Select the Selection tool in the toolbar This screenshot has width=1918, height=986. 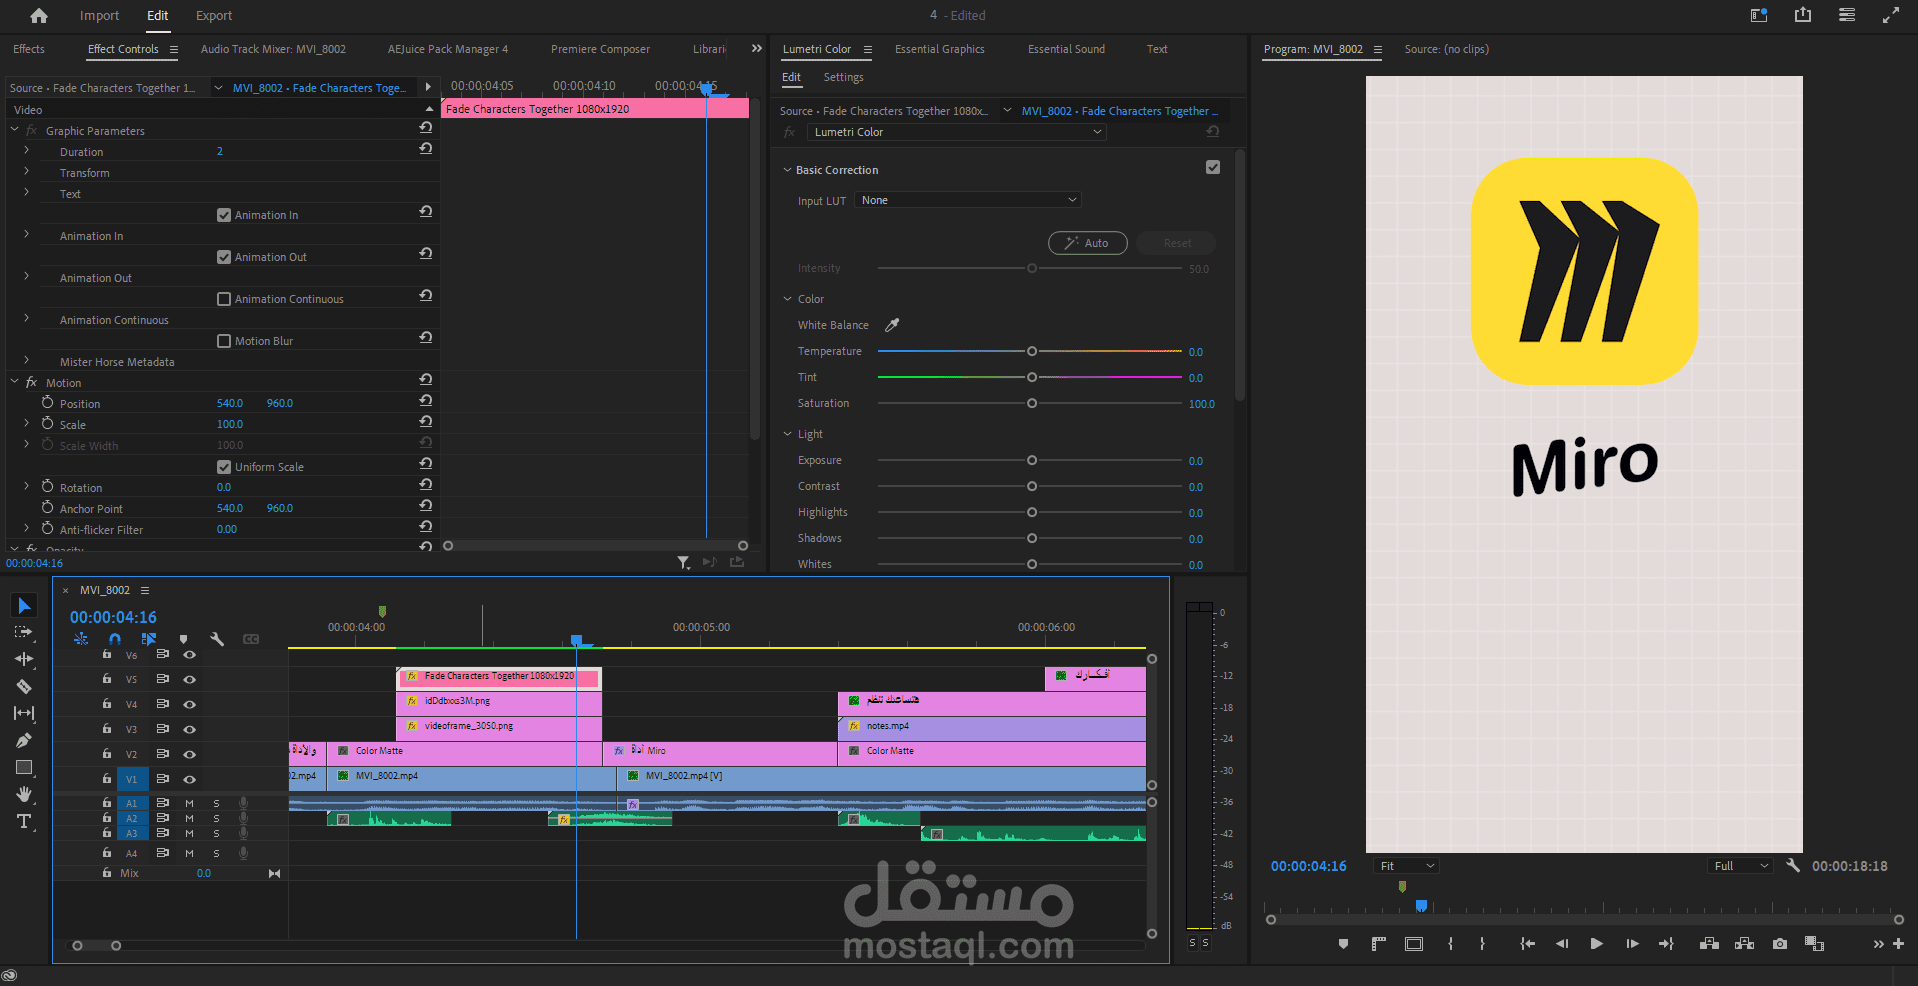tap(24, 605)
